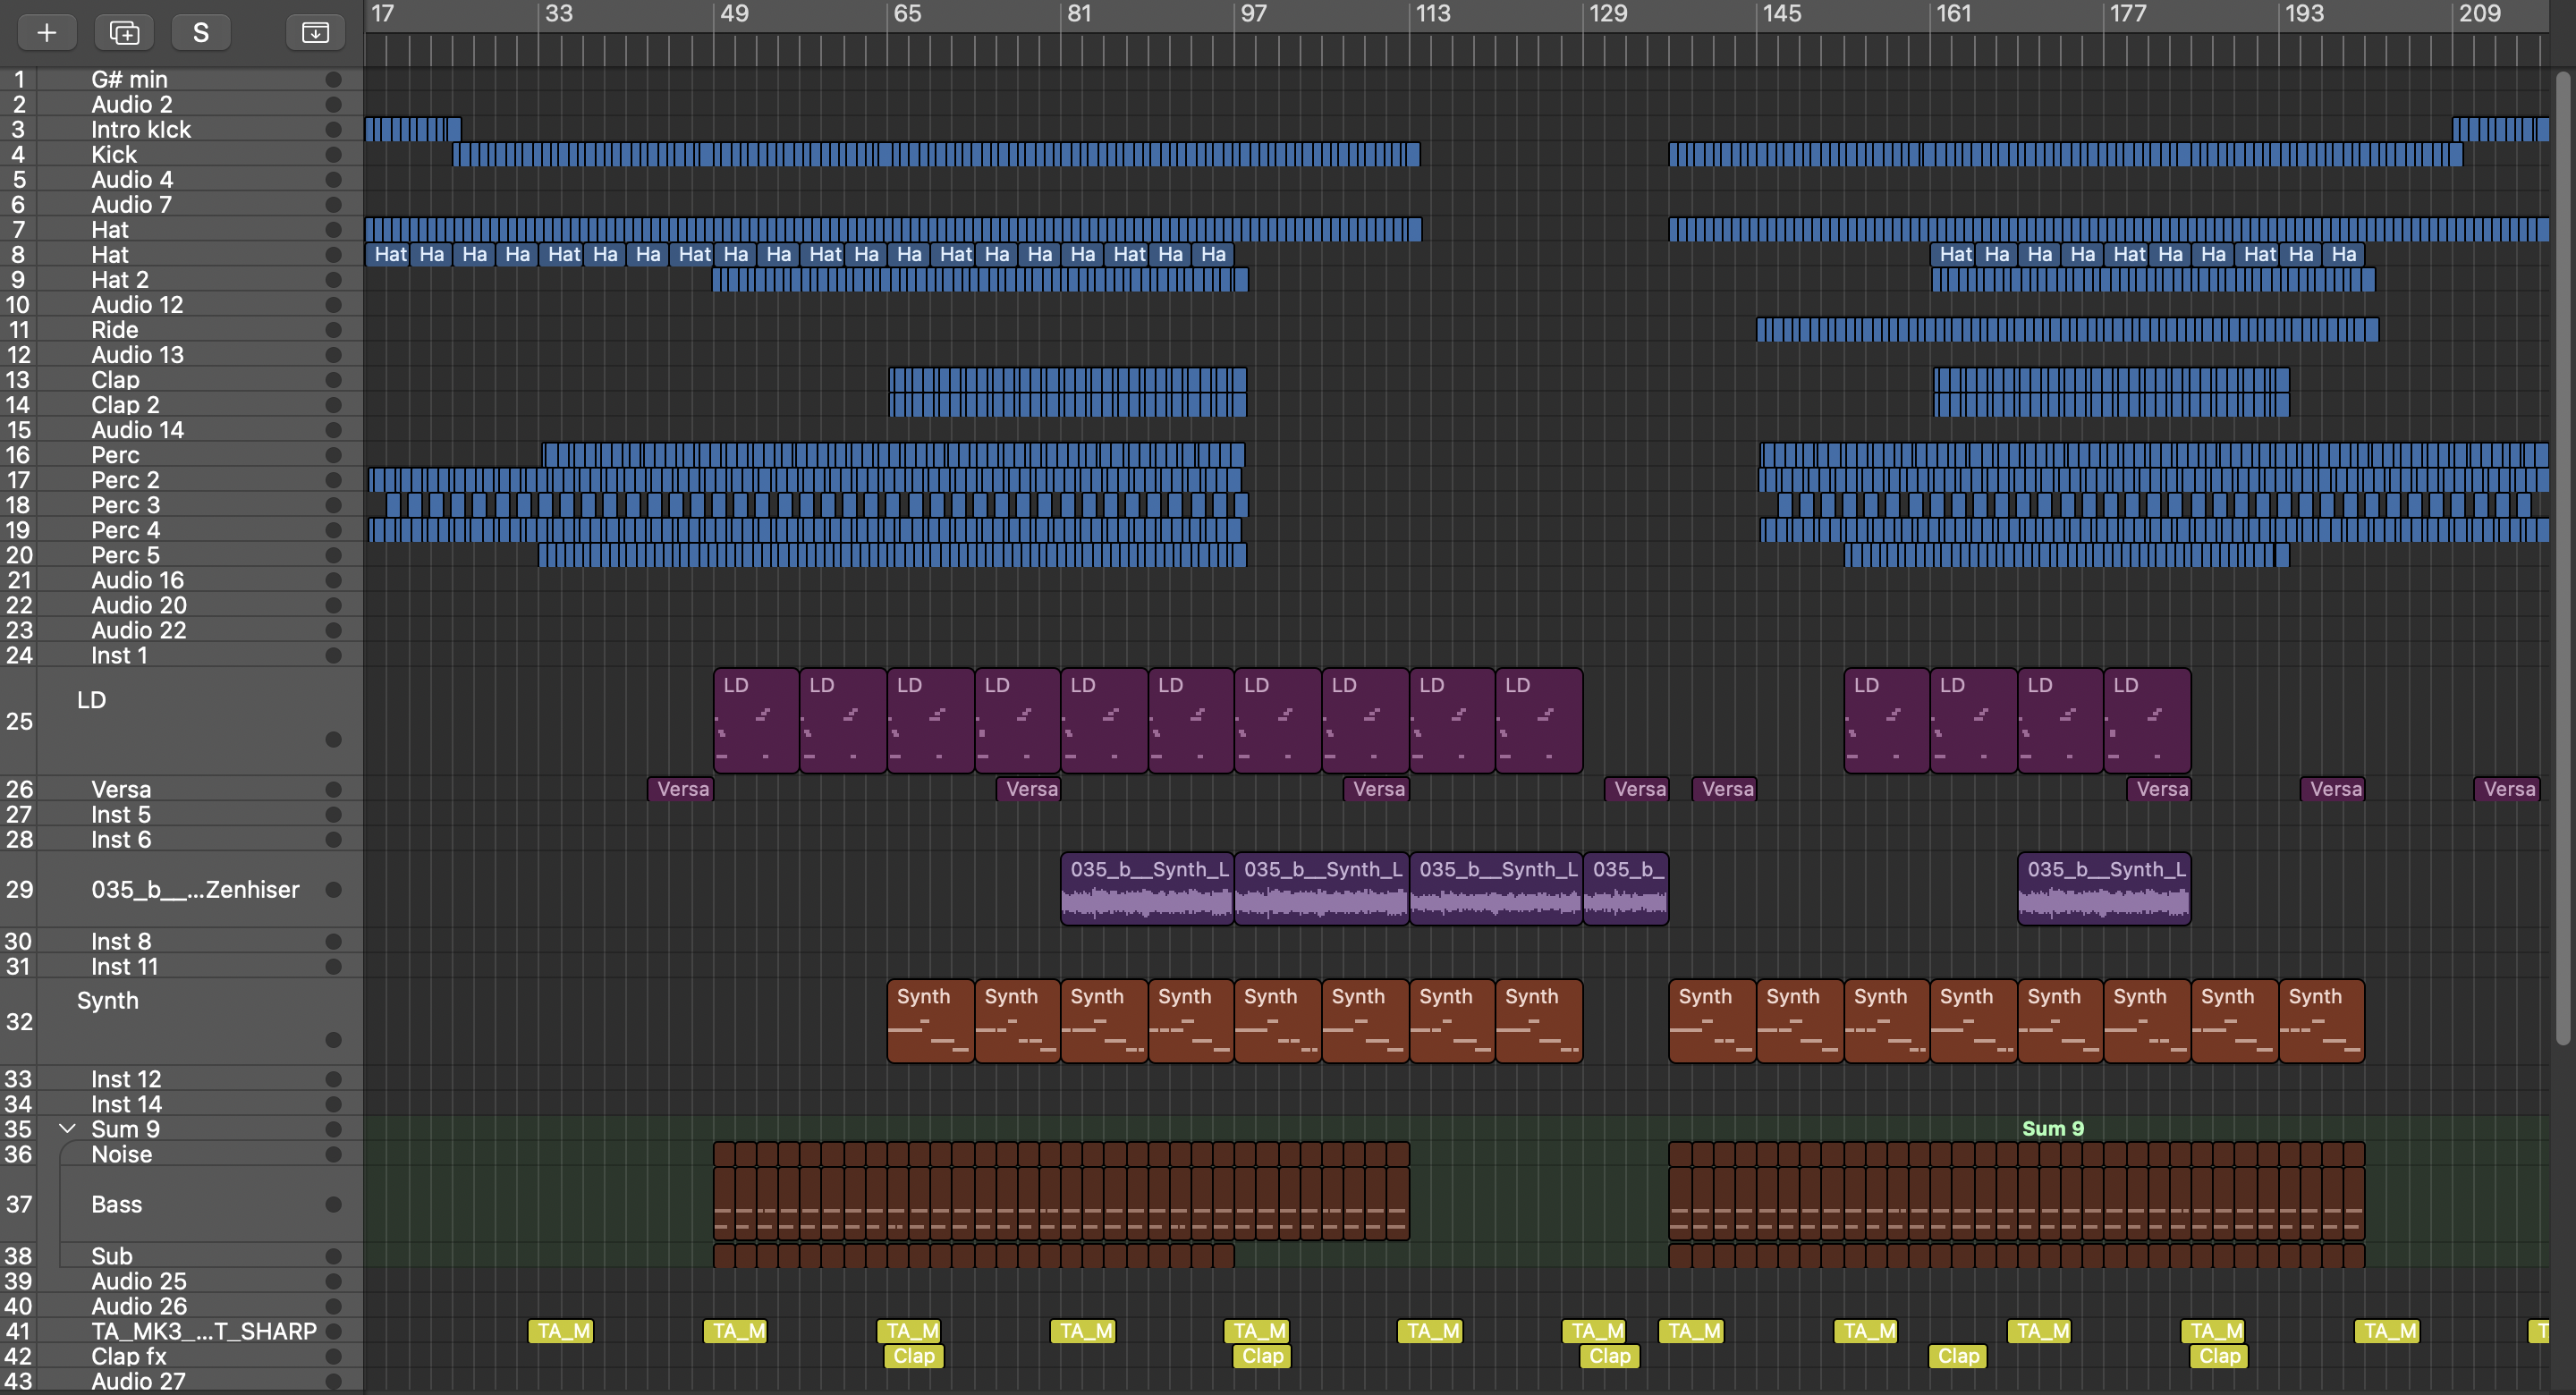The height and width of the screenshot is (1395, 2576).
Task: Click the catch/import tray button
Action: pos(315,32)
